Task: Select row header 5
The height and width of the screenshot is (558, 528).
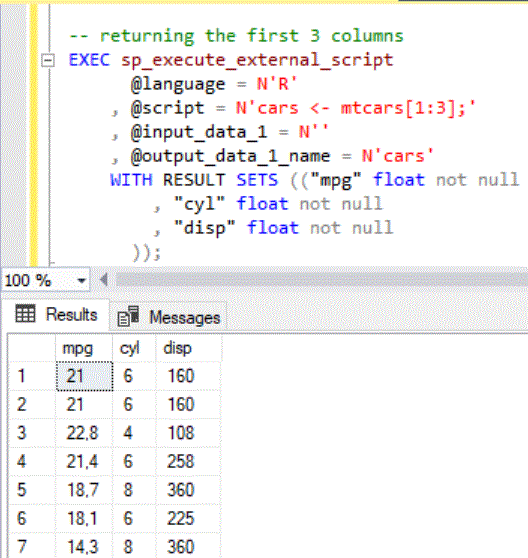Action: pyautogui.click(x=32, y=490)
